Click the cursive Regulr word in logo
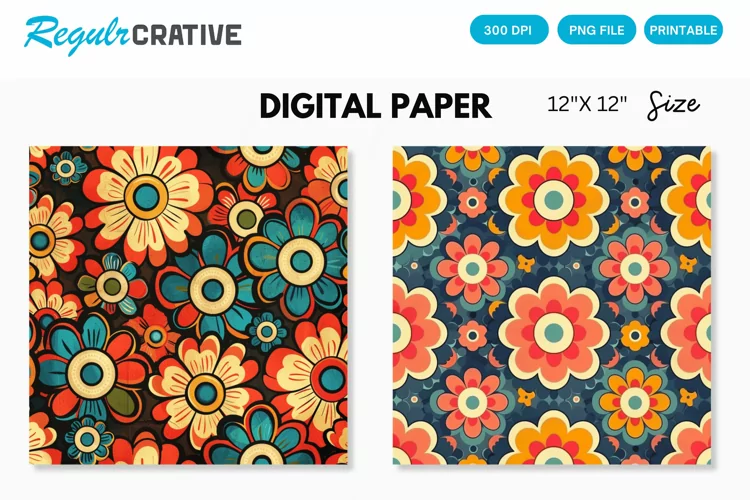This screenshot has height=500, width=750. coord(77,34)
